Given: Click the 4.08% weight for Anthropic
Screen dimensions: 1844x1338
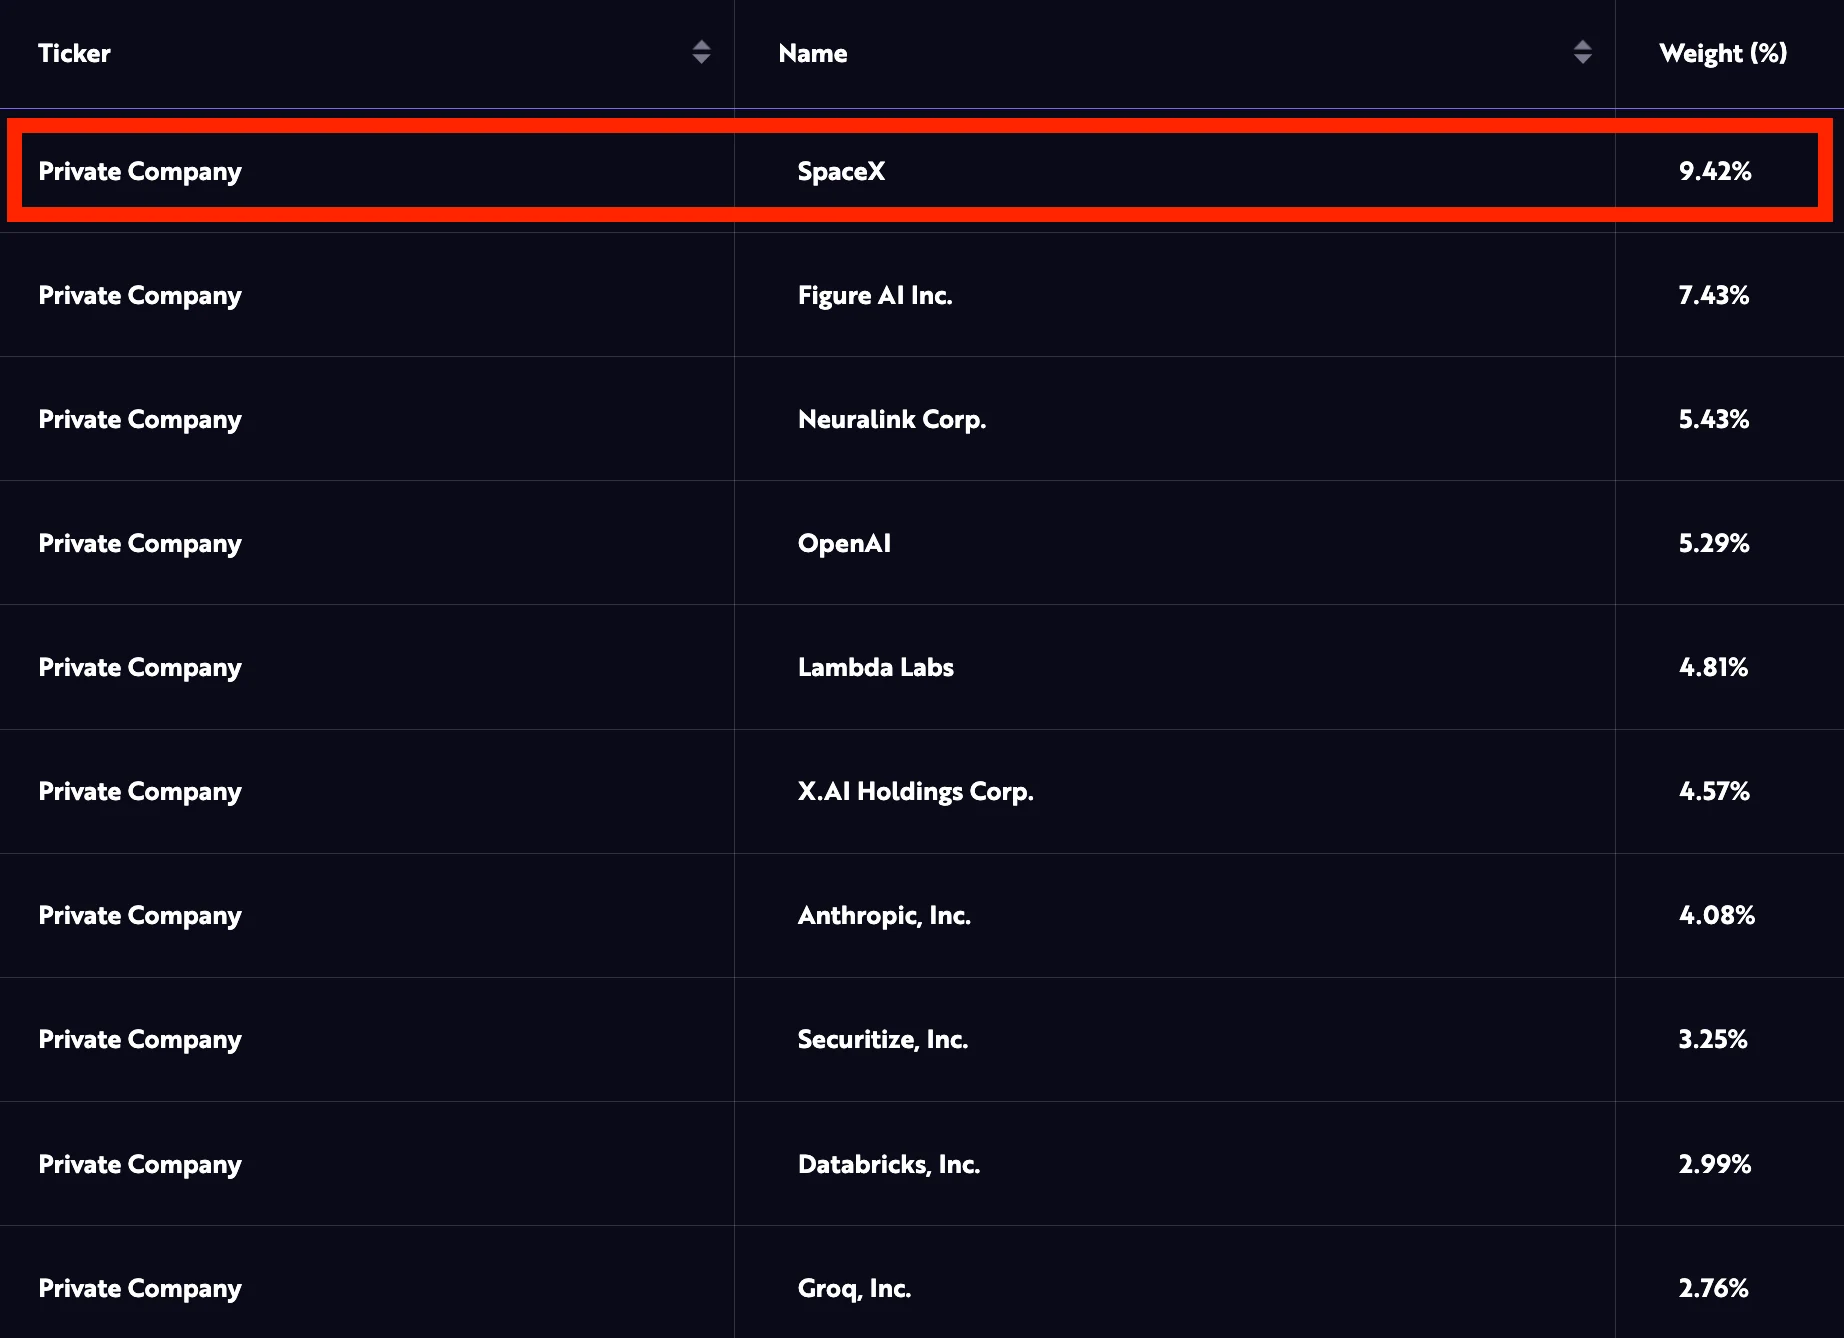Looking at the screenshot, I should point(1716,915).
